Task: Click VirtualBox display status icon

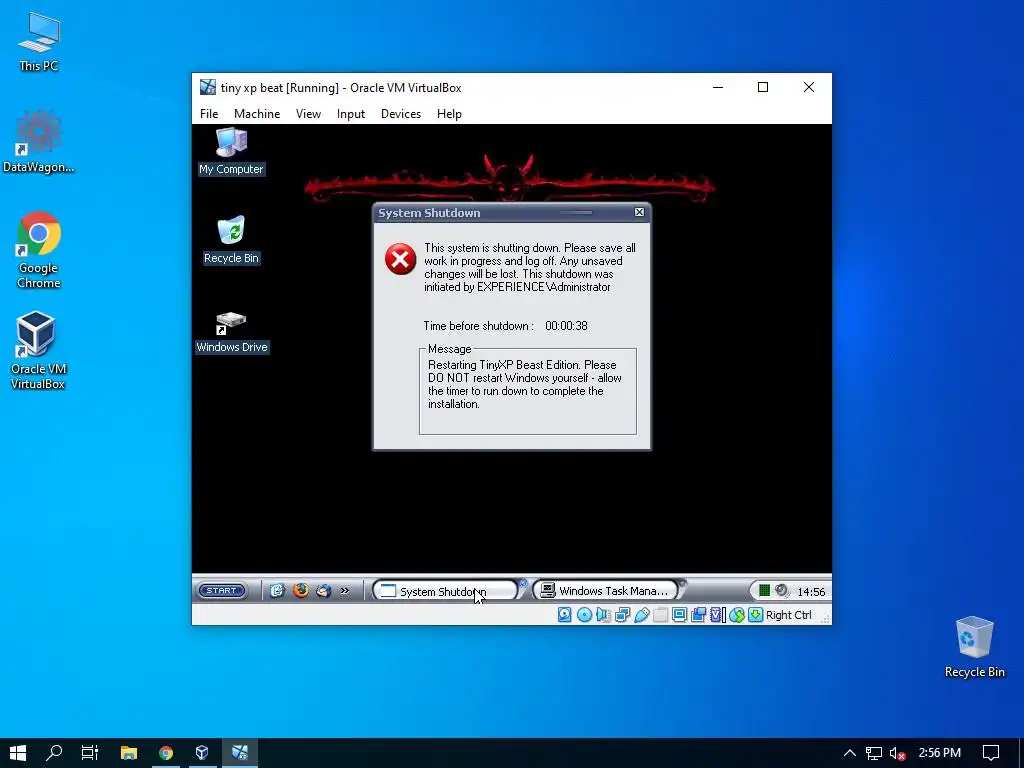Action: click(679, 615)
